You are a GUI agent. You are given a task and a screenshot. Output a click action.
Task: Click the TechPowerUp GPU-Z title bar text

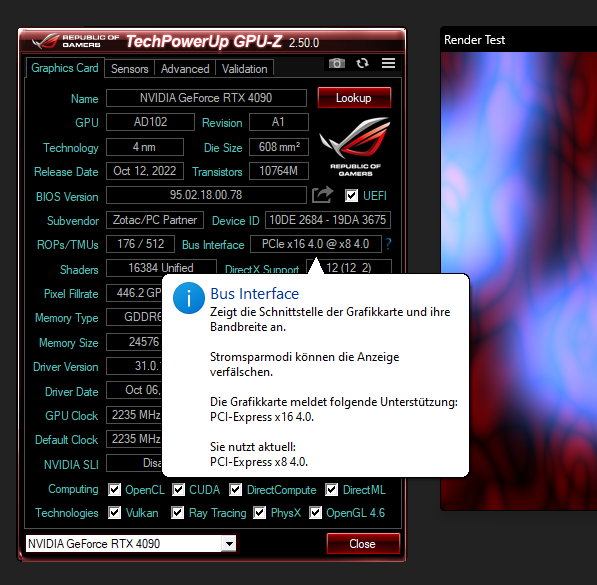click(x=204, y=42)
